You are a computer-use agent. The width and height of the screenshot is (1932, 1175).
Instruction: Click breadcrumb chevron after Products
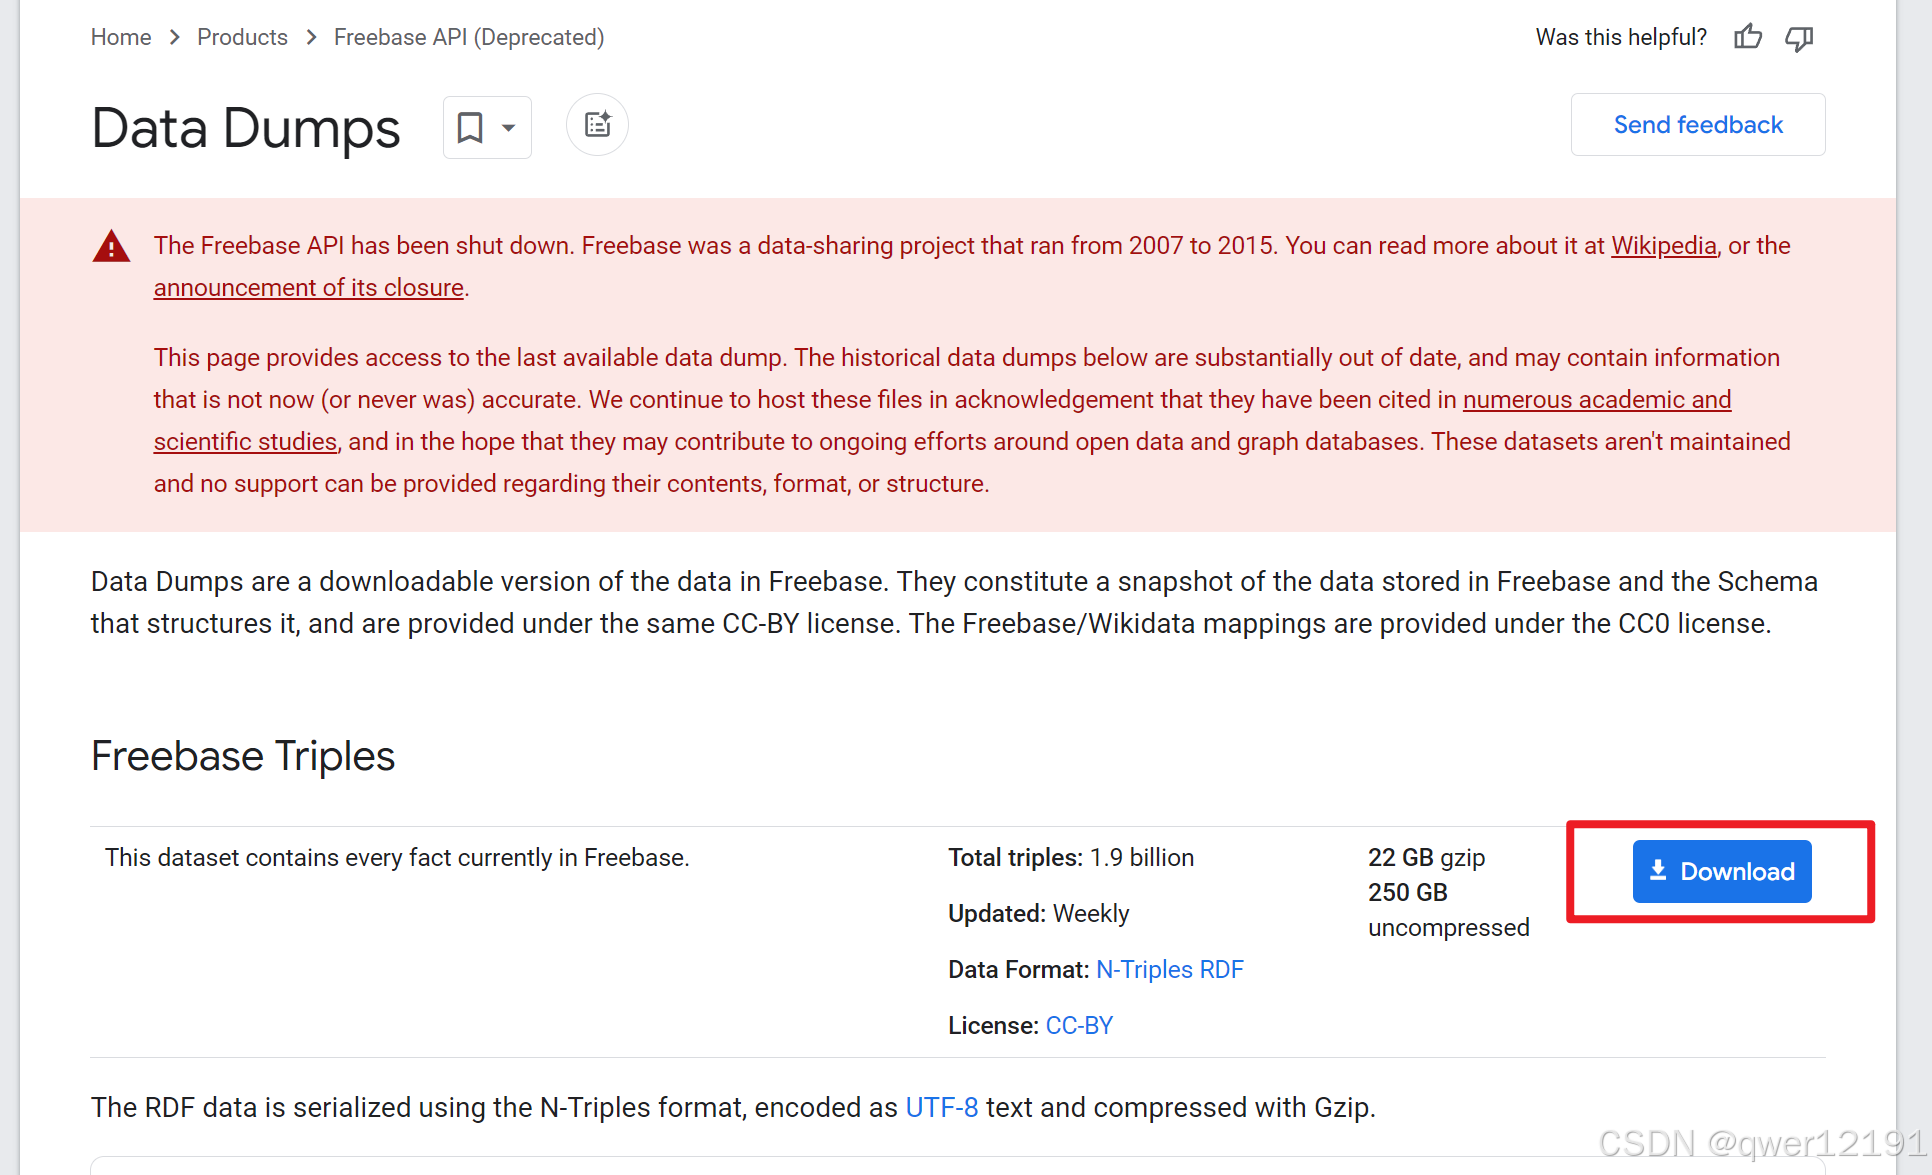coord(311,37)
